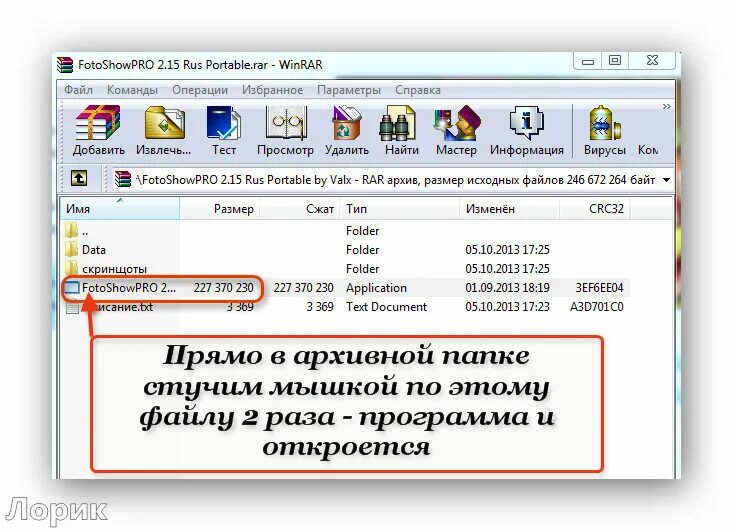This screenshot has width=733, height=531.
Task: Select the Data folder icon
Action: (72, 249)
